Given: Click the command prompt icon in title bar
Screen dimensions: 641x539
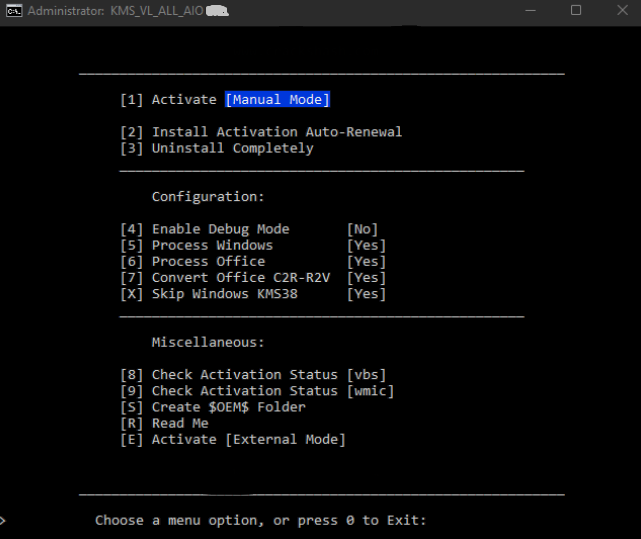Looking at the screenshot, I should 14,10.
